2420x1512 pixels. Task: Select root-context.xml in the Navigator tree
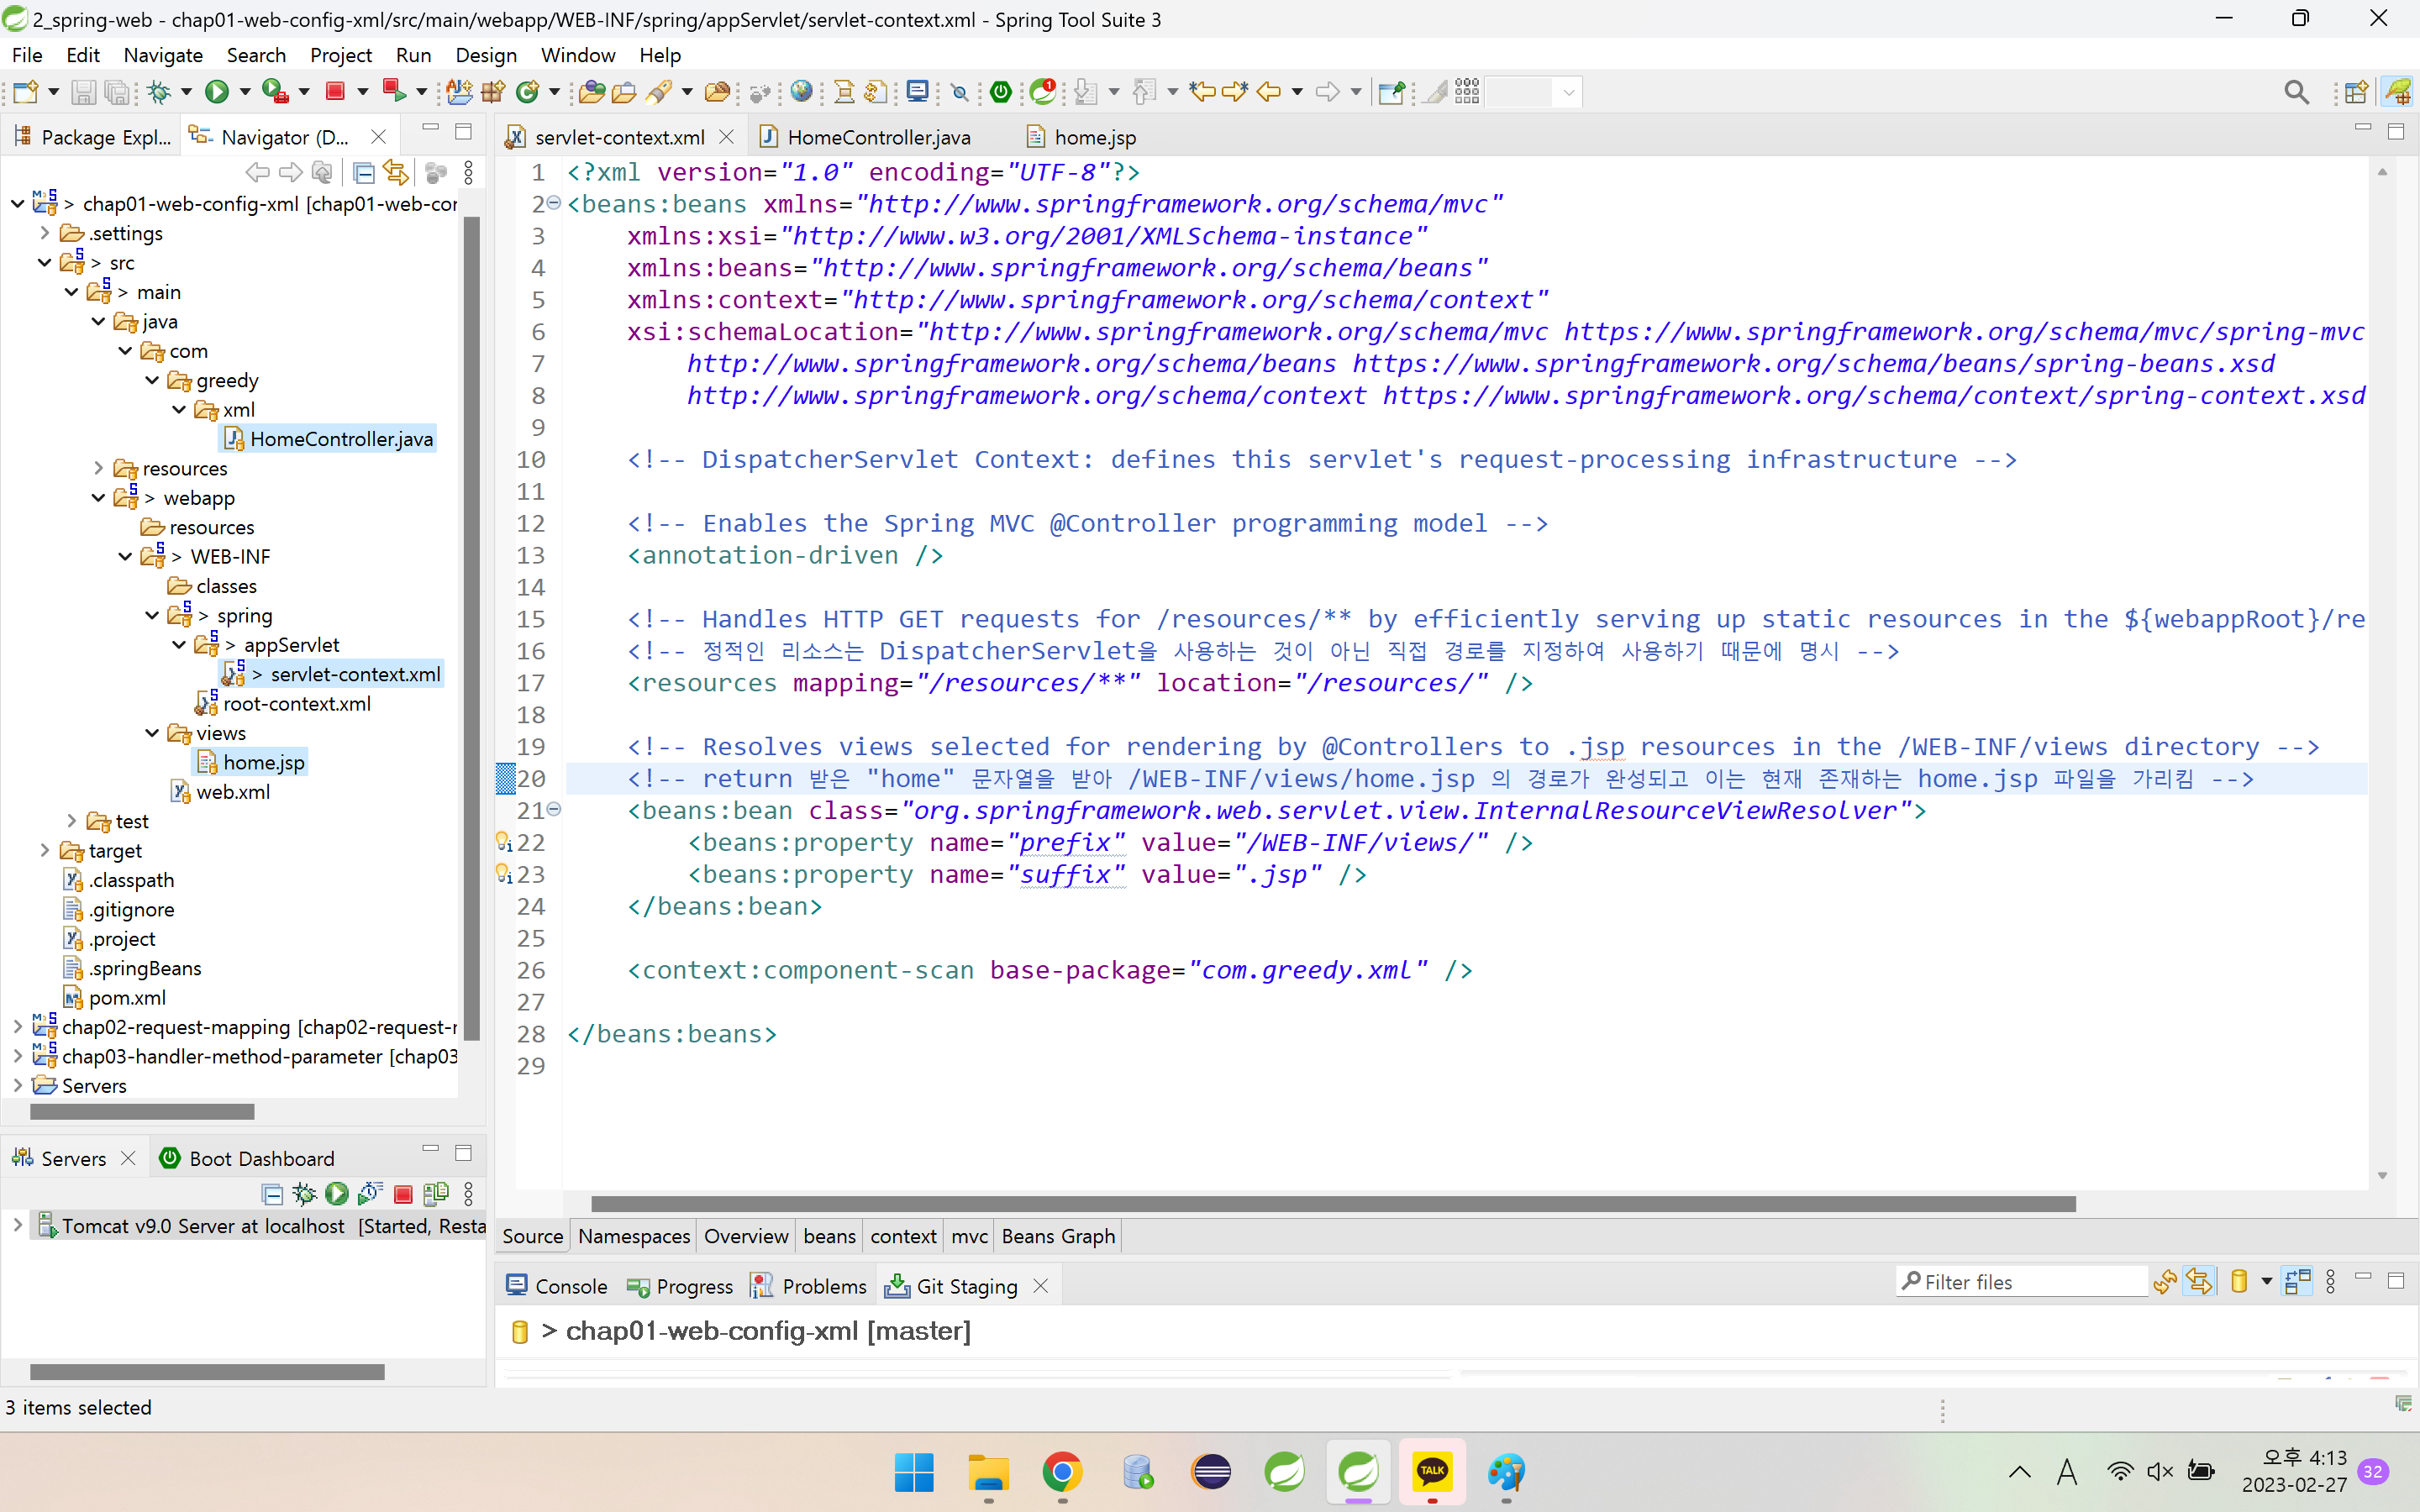(297, 704)
